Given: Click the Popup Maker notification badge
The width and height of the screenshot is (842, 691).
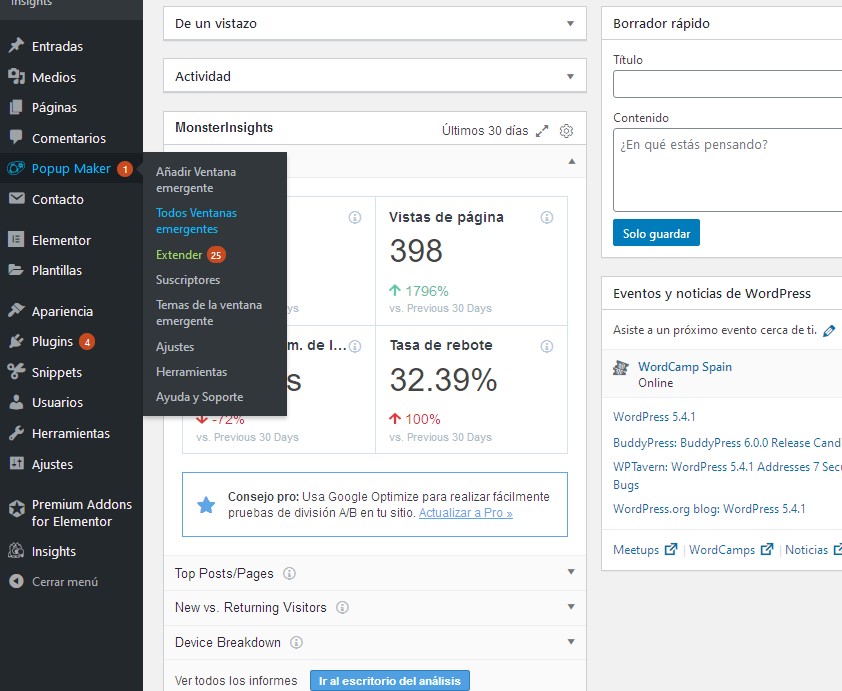Looking at the screenshot, I should point(125,169).
